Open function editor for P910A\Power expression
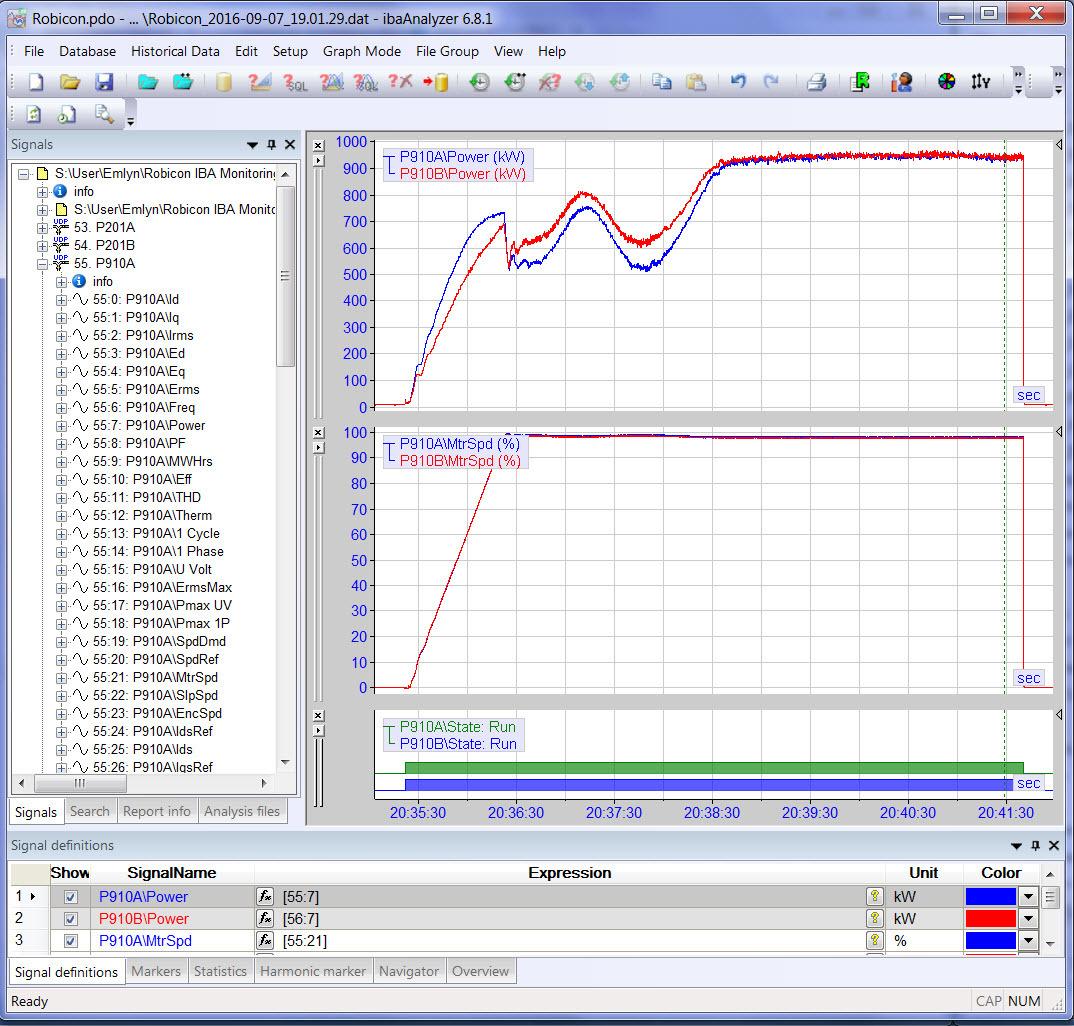Image resolution: width=1074 pixels, height=1026 pixels. point(264,897)
